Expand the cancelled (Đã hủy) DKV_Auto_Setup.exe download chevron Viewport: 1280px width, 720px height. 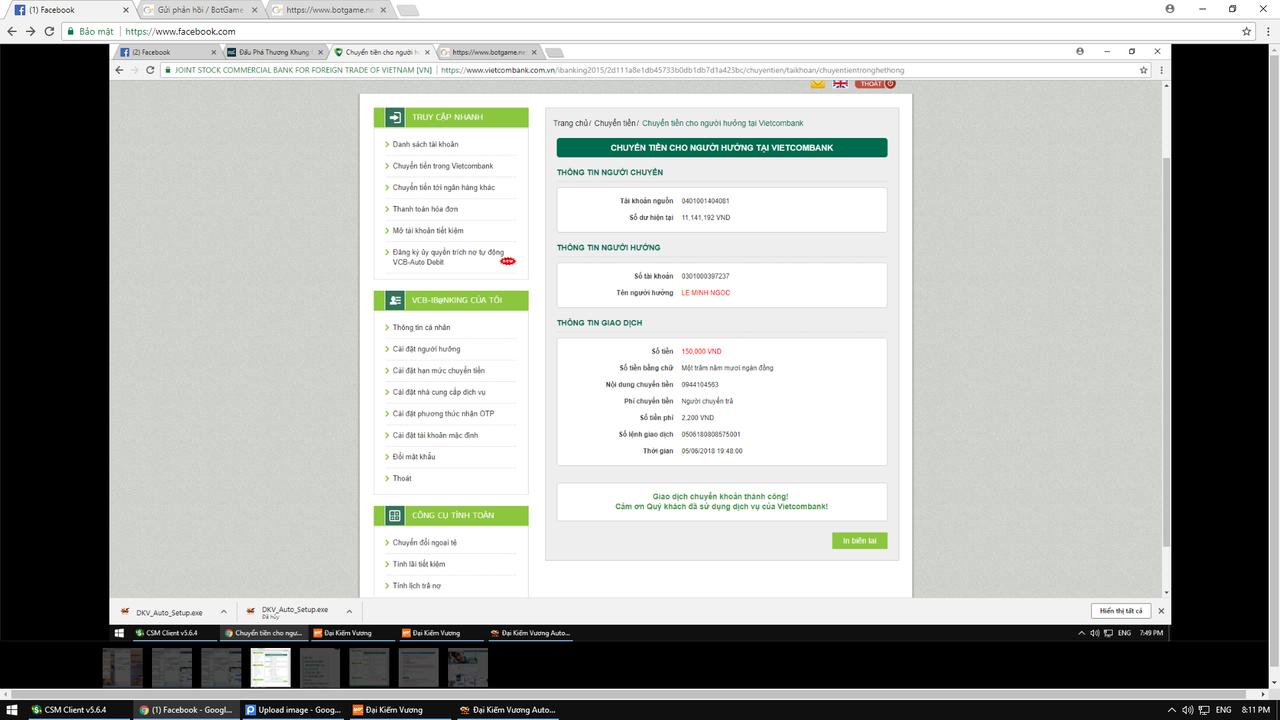click(x=349, y=611)
